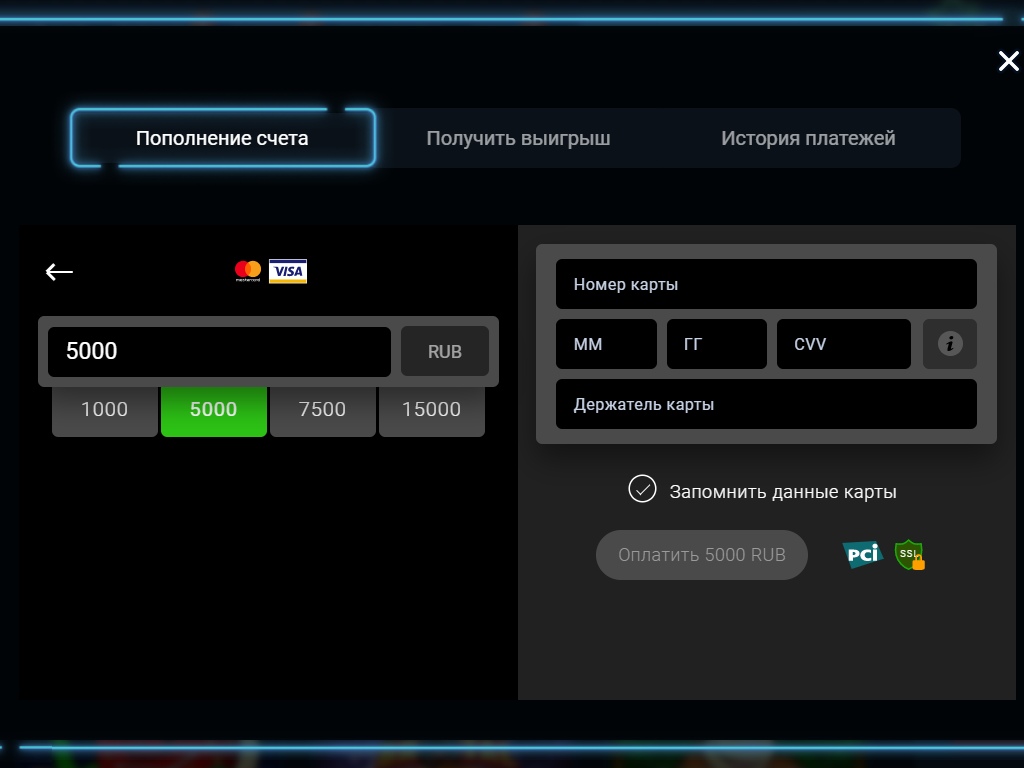The width and height of the screenshot is (1024, 768).
Task: Click the Mastercard logo icon
Action: point(248,271)
